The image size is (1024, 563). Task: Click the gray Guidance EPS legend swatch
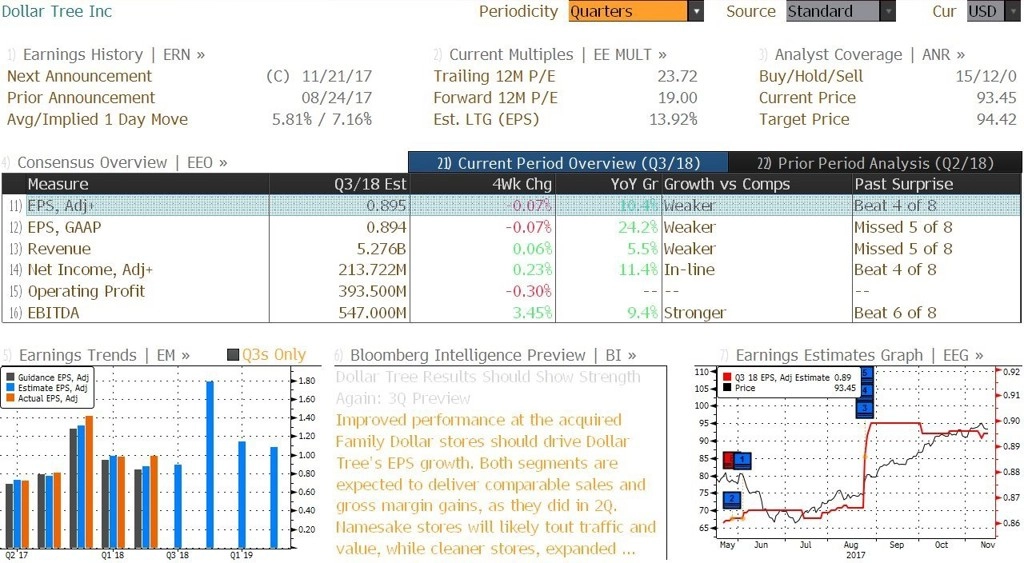pyautogui.click(x=10, y=378)
